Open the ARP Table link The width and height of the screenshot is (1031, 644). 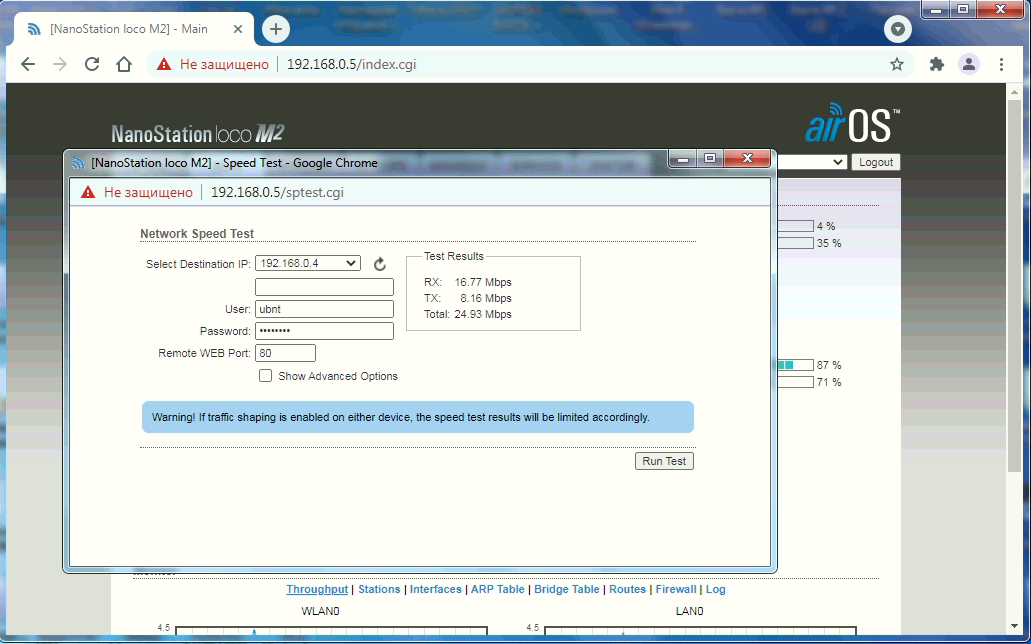[x=498, y=589]
